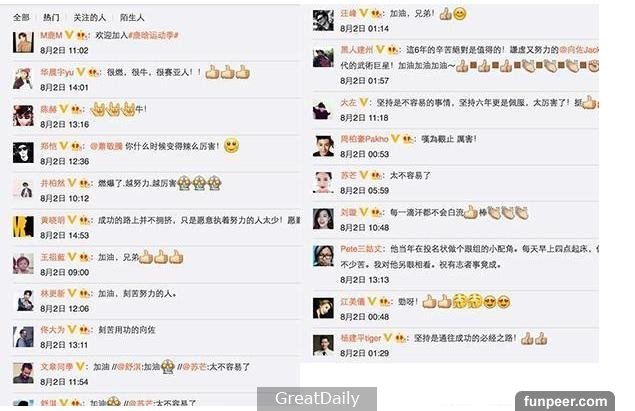The height and width of the screenshot is (411, 635).
Task: Click the @苏芒 mention in 文章同學's comment
Action: [194, 367]
